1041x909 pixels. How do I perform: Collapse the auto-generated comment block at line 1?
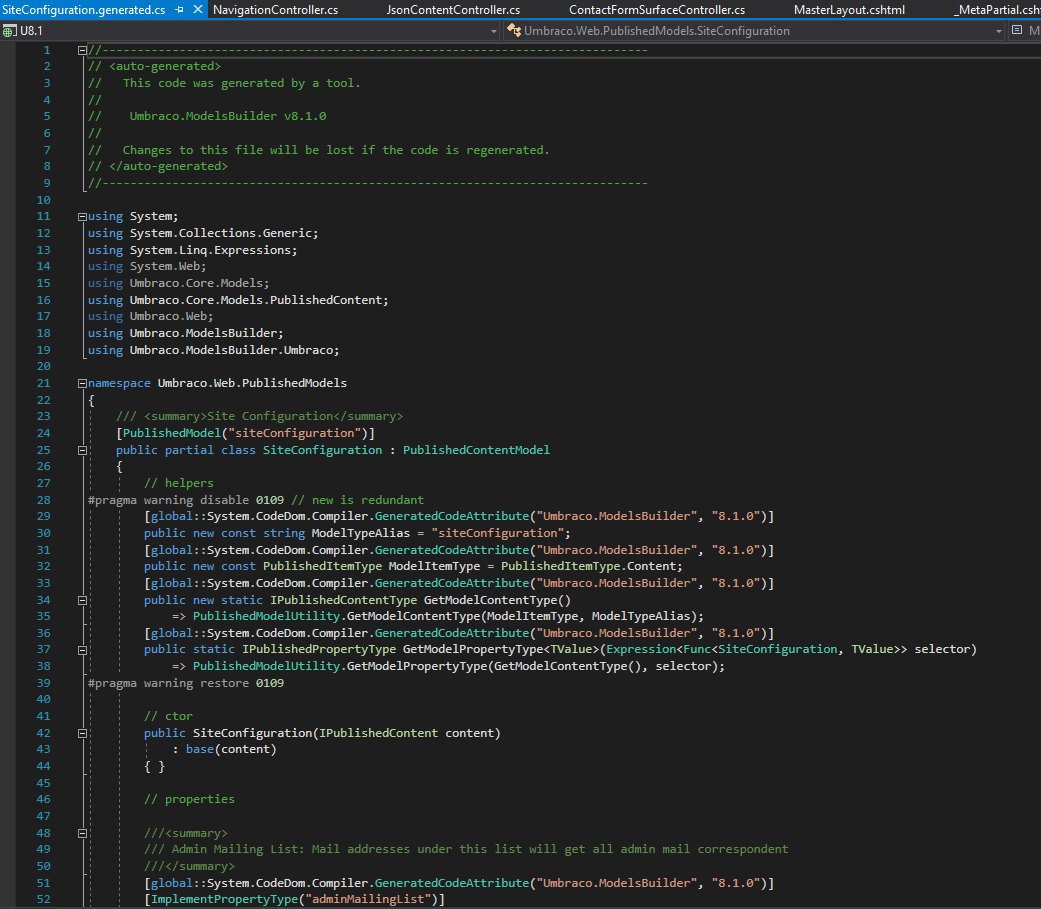coord(82,50)
